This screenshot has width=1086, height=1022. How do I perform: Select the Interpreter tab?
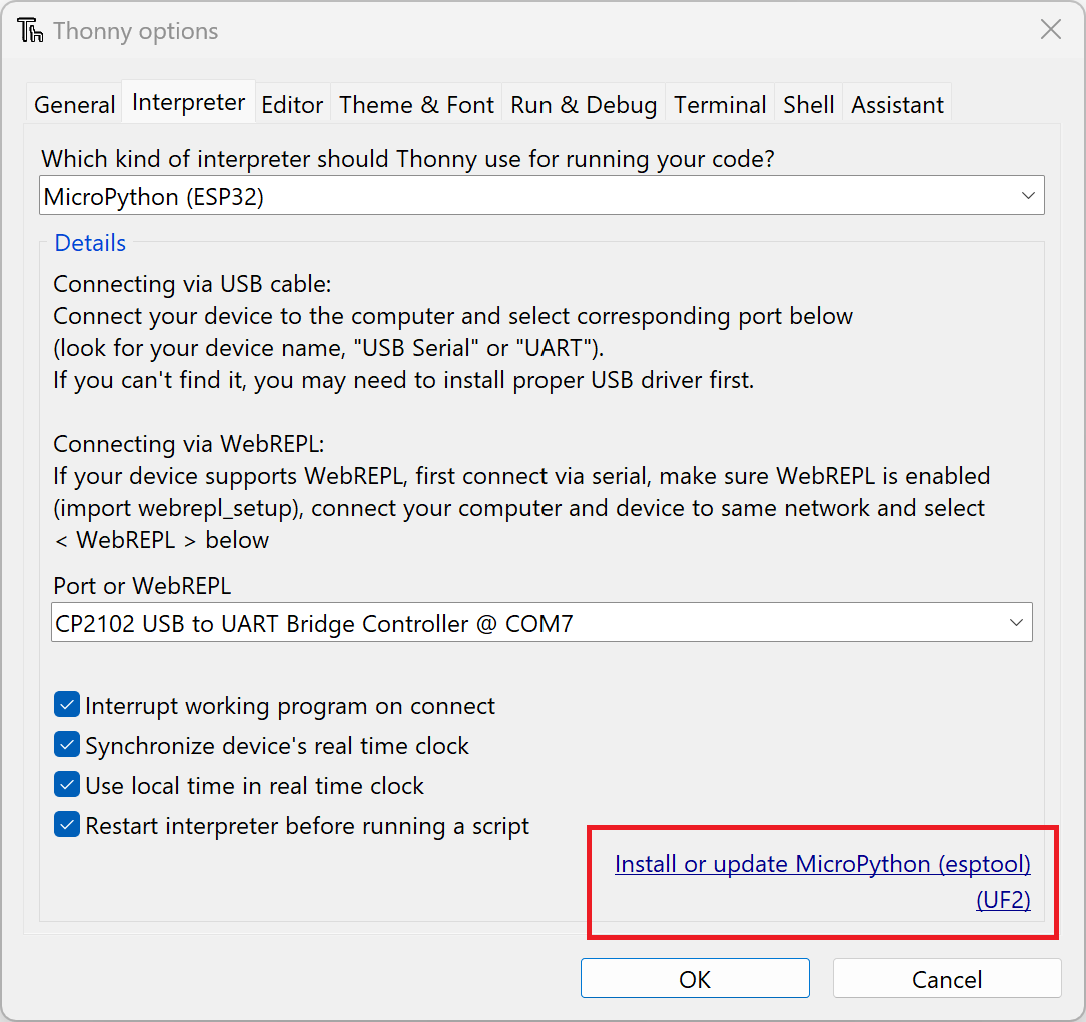[x=188, y=102]
